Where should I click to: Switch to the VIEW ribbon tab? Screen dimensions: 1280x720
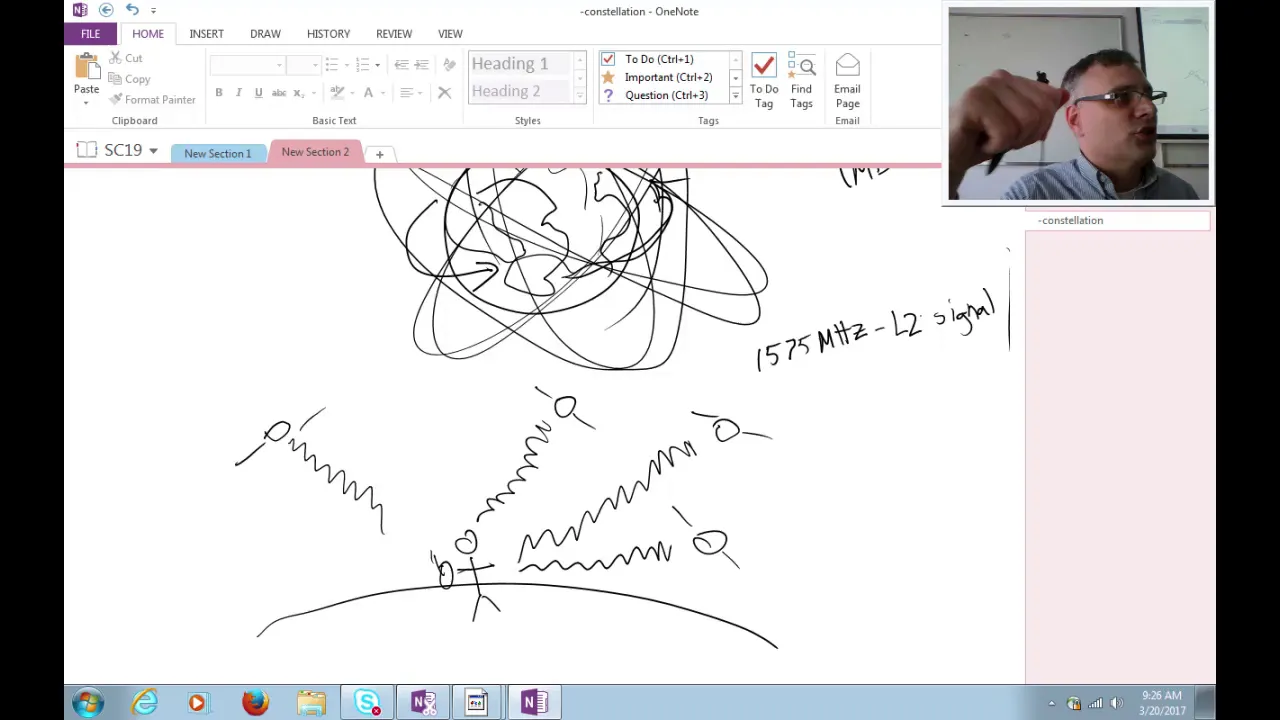click(x=450, y=34)
